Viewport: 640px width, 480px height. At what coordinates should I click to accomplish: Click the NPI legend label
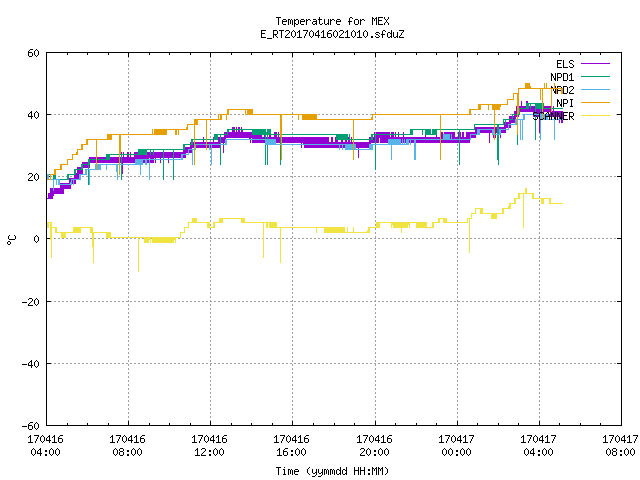565,103
